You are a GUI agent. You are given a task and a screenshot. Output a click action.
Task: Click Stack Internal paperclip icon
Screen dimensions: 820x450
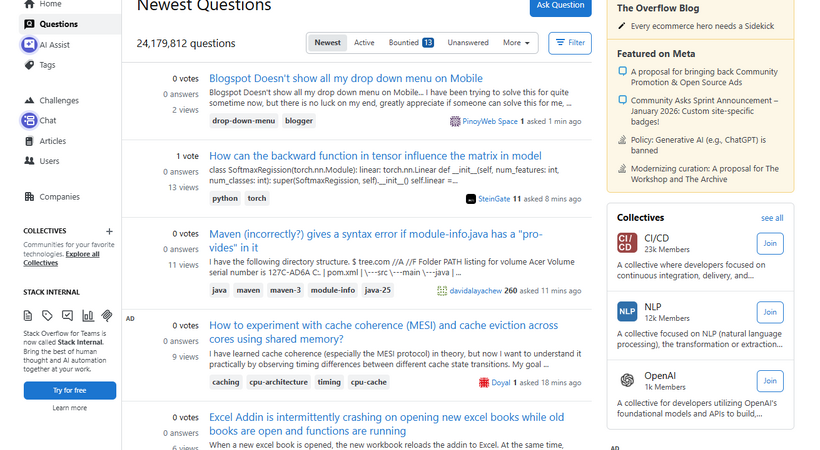tap(107, 316)
